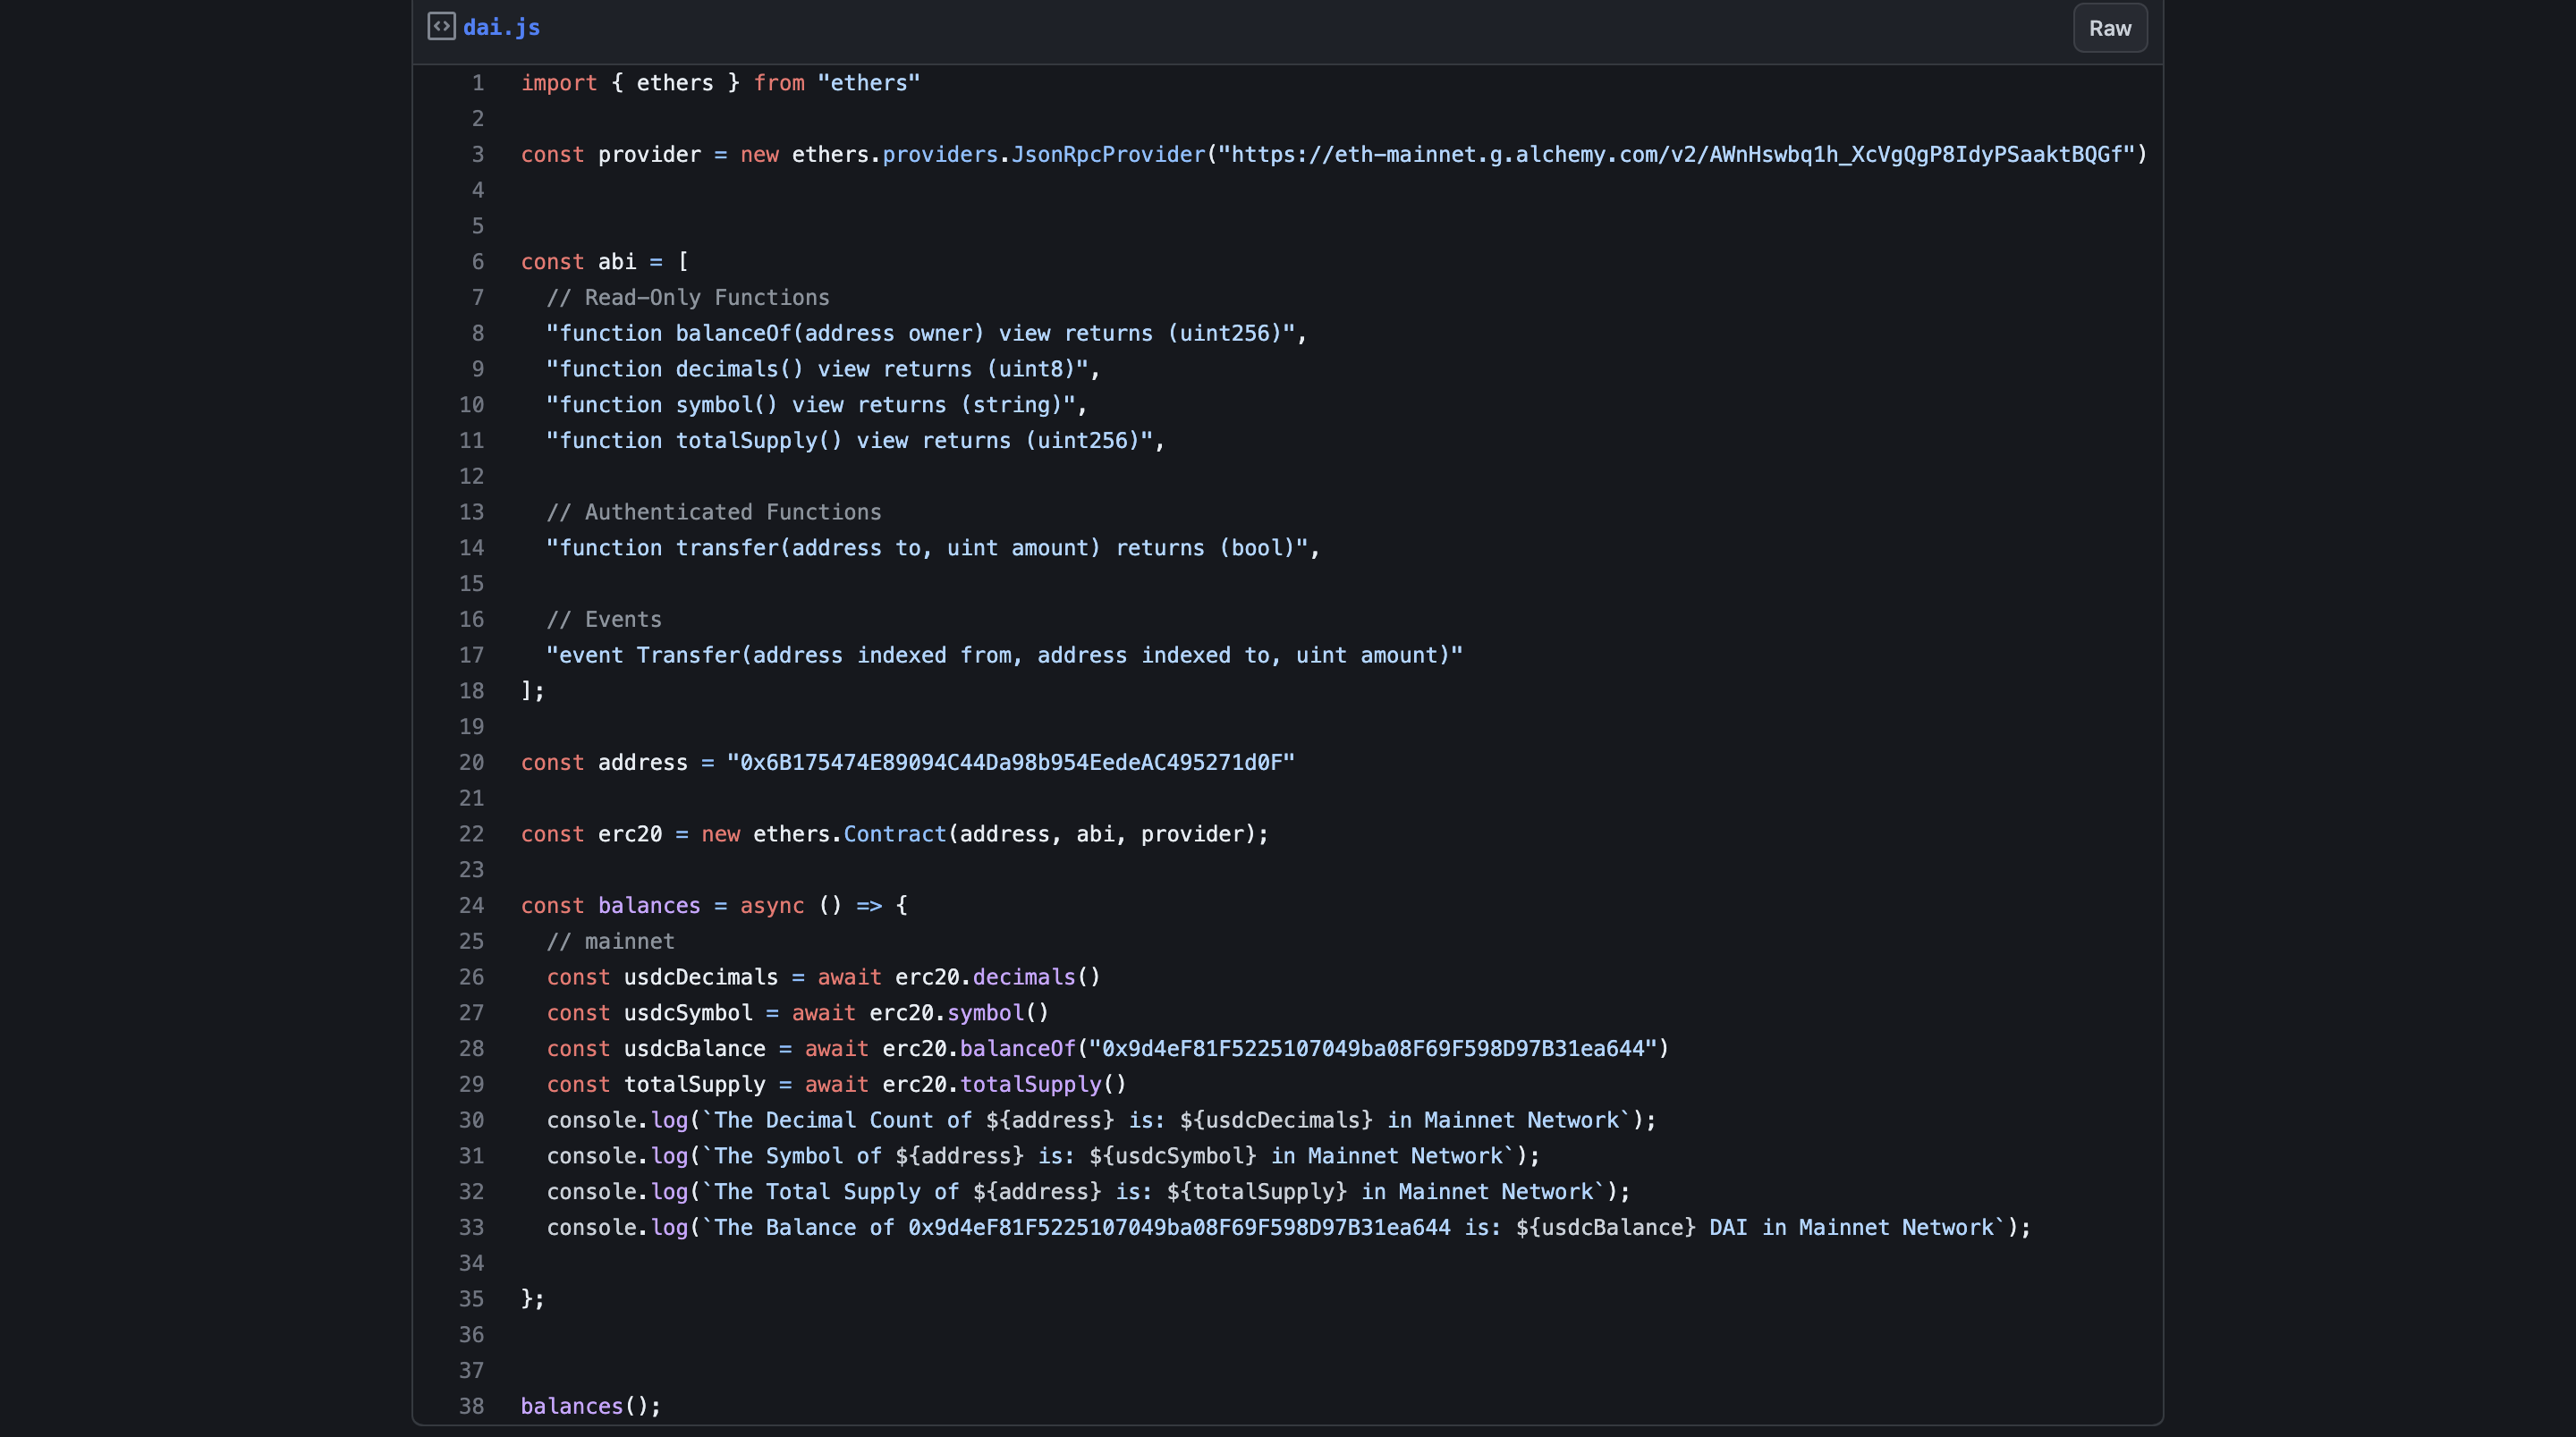This screenshot has width=2576, height=1437.
Task: Click the comment marker line 25 mainnet
Action: click(612, 942)
